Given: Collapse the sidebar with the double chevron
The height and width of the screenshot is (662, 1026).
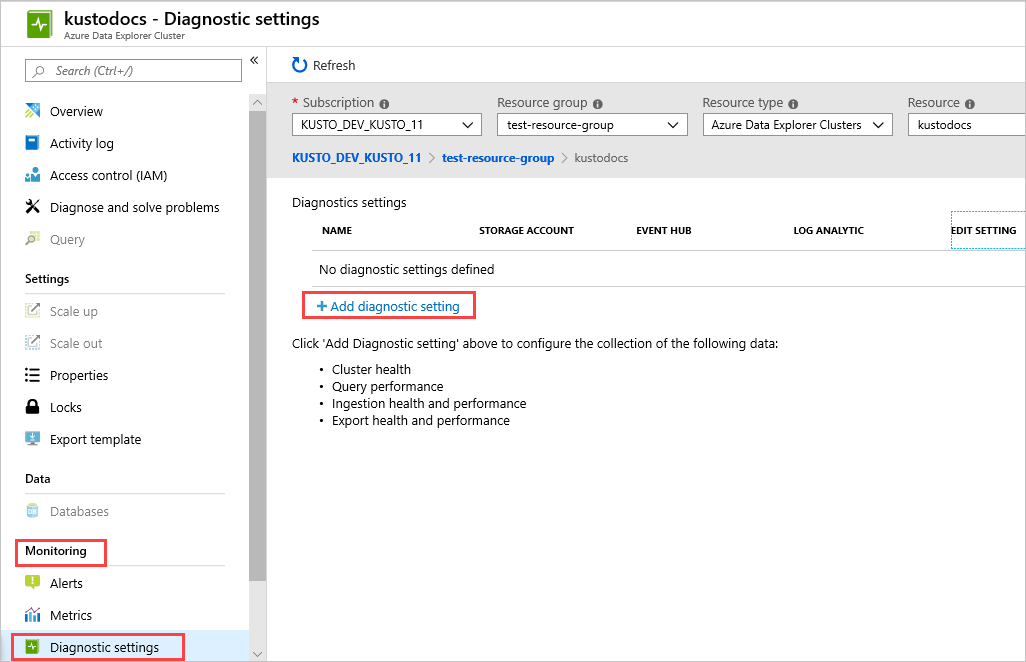Looking at the screenshot, I should 254,60.
